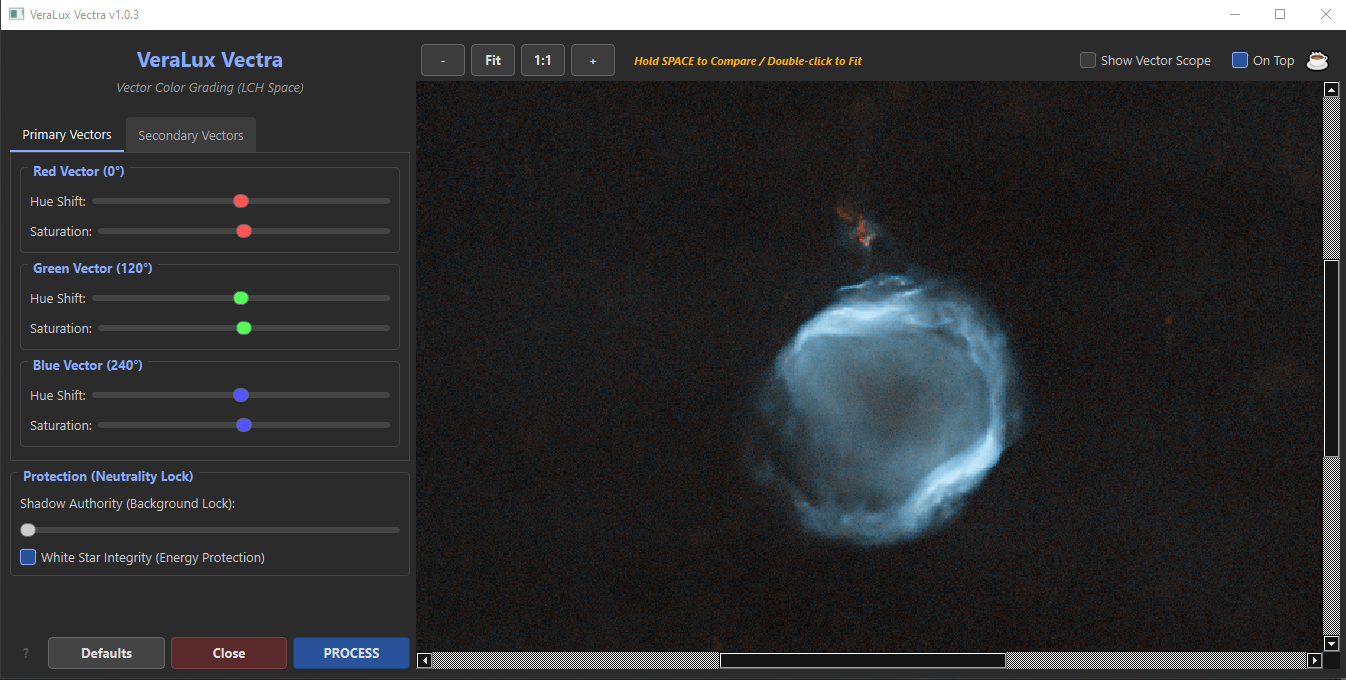Click the coffee cup donate icon
This screenshot has width=1346, height=680.
[x=1317, y=60]
